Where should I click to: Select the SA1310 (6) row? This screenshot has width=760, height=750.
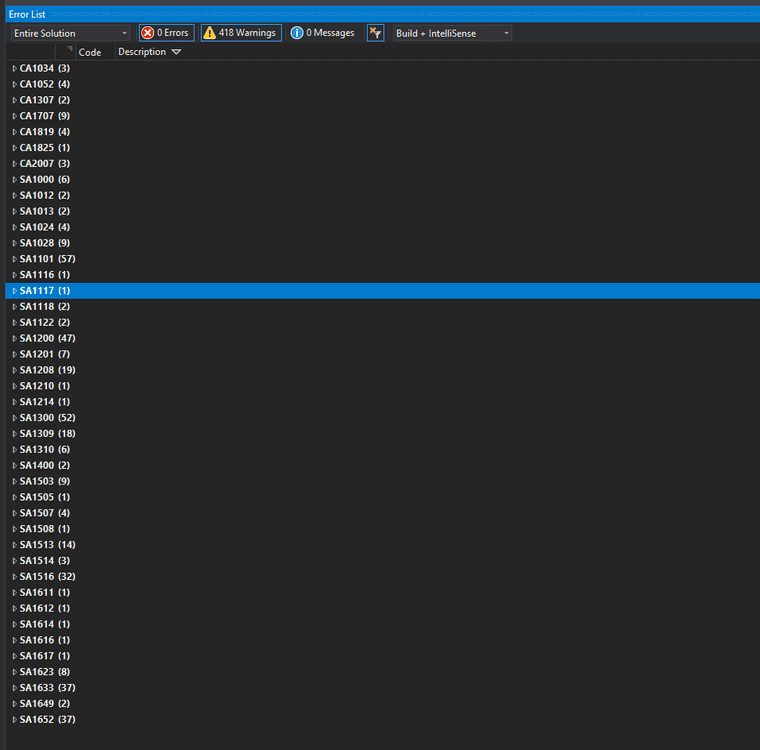382,449
